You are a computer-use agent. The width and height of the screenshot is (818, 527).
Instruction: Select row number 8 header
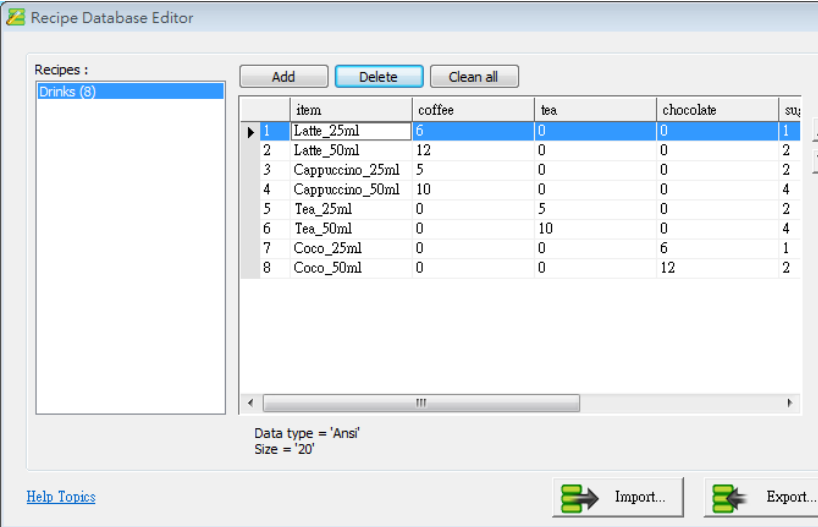coord(275,268)
